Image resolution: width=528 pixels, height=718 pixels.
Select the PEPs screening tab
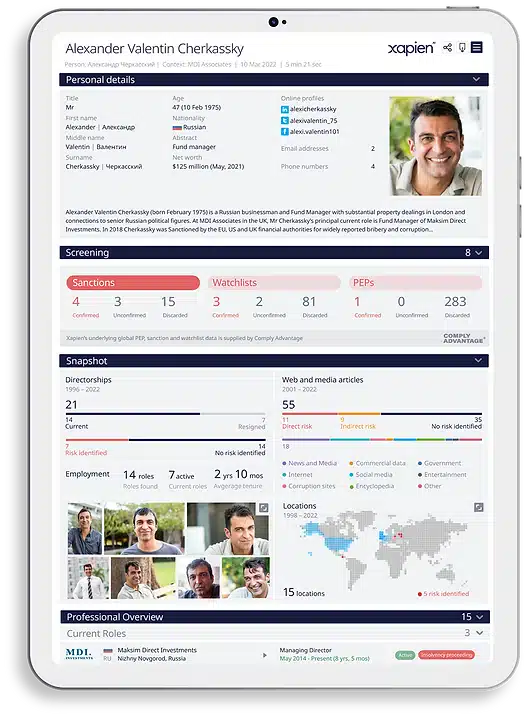click(x=415, y=283)
